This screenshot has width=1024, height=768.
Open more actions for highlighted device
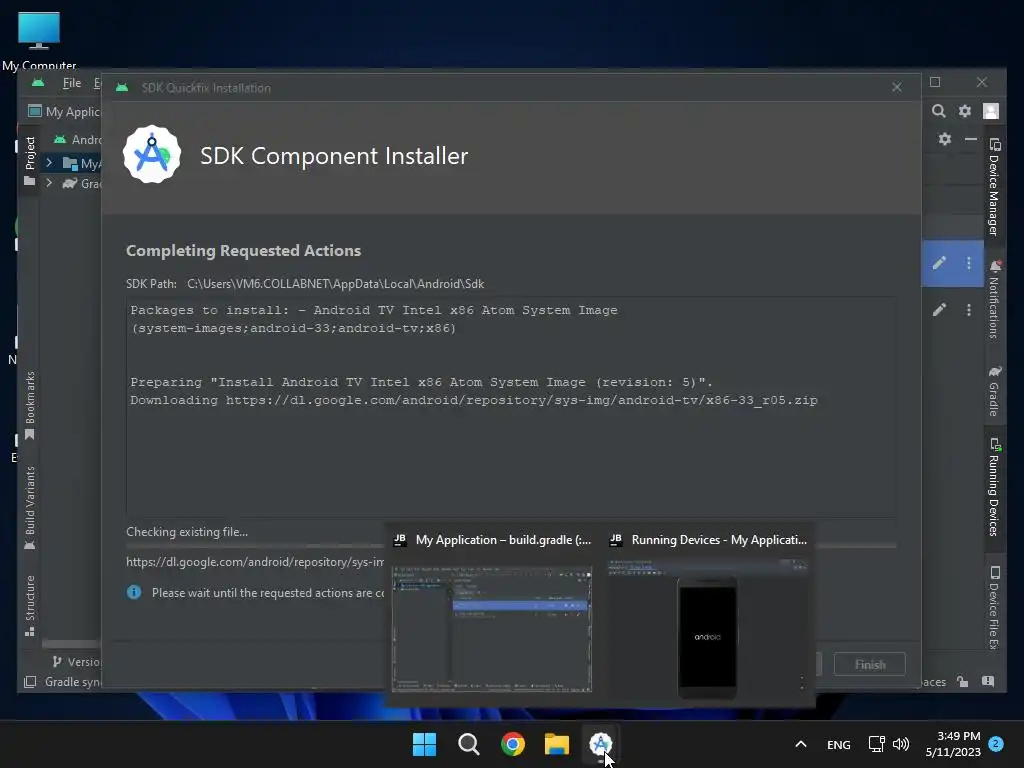pos(968,263)
